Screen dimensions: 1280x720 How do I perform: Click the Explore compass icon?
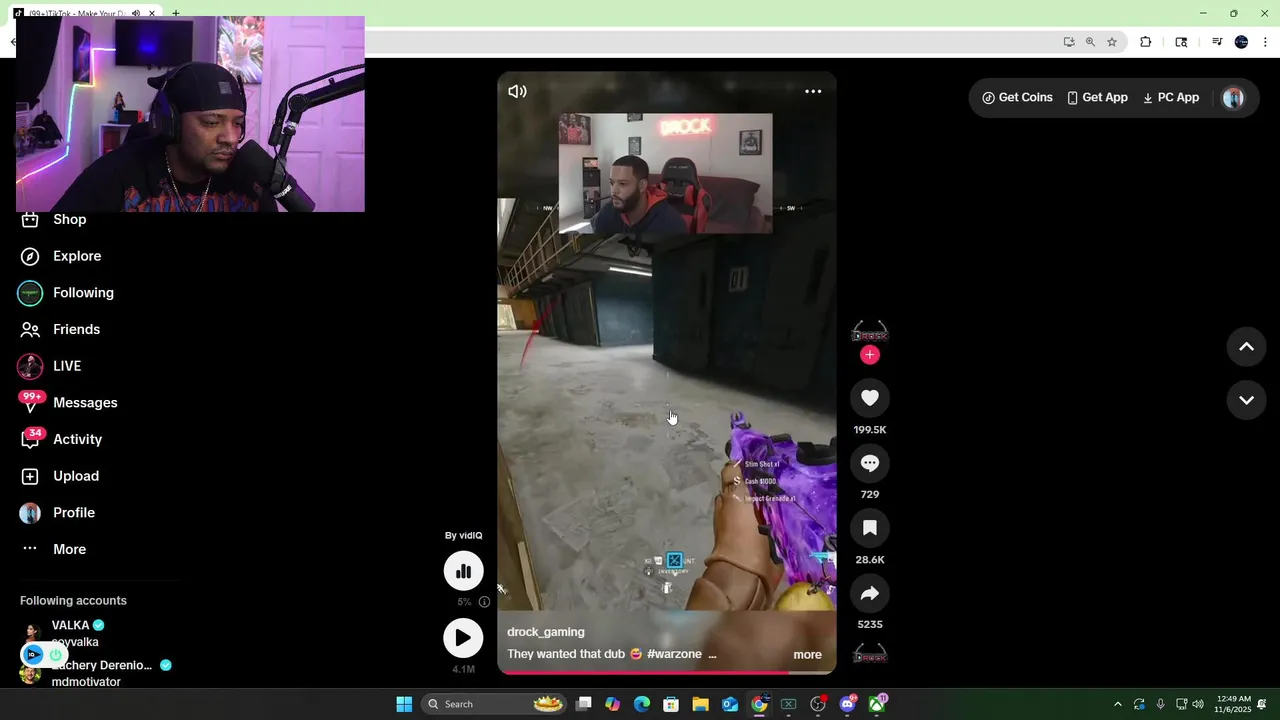coord(30,256)
